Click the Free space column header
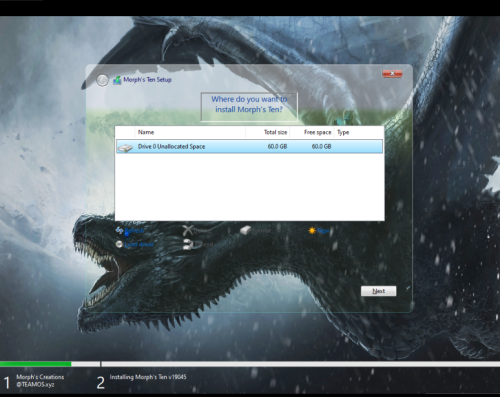The width and height of the screenshot is (500, 397). coord(312,132)
